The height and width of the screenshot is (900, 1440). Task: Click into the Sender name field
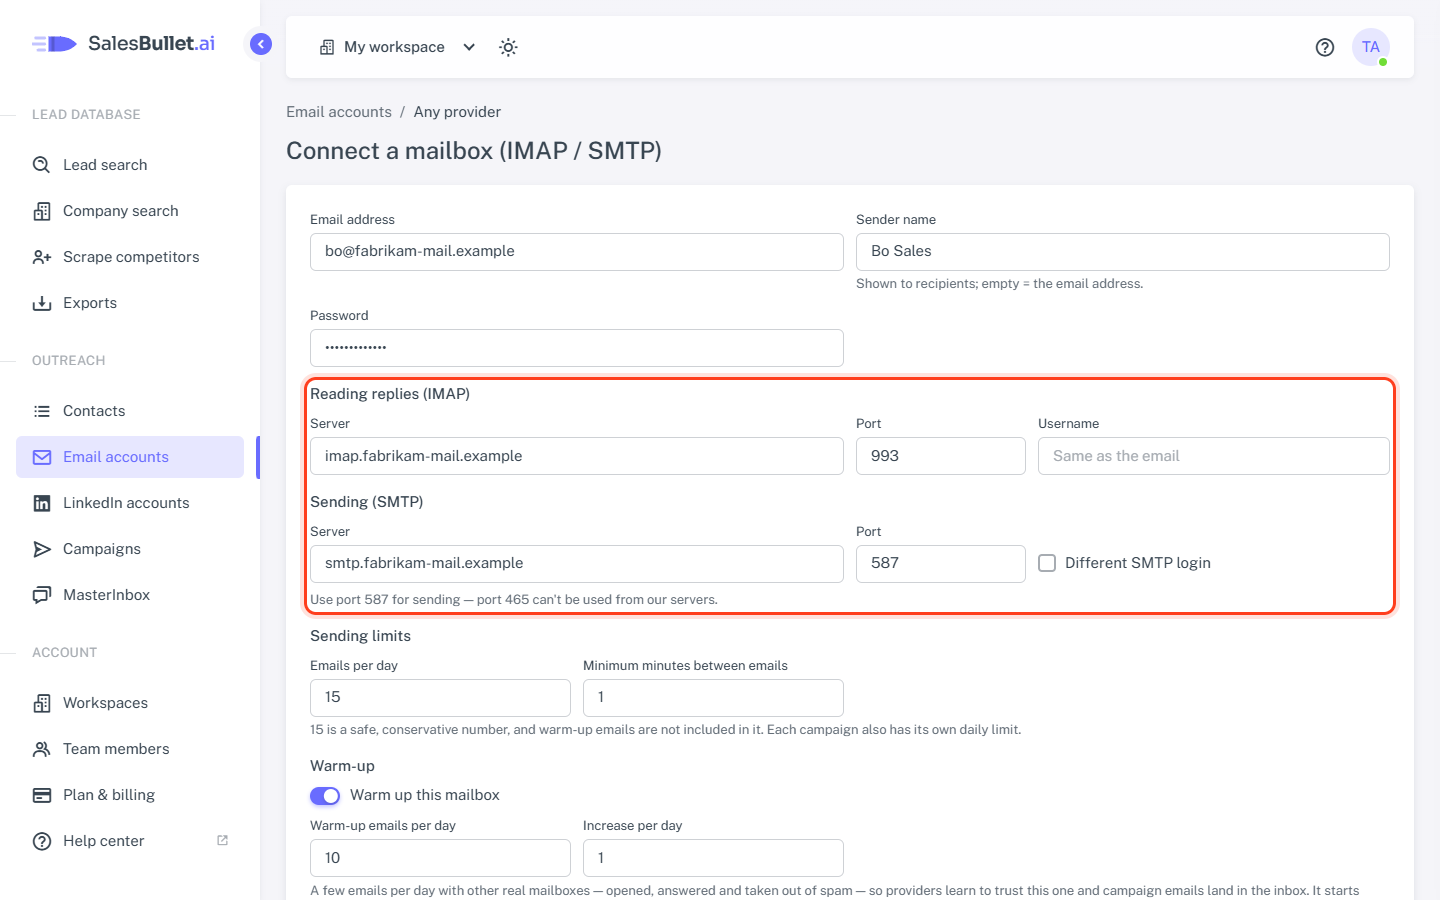1123,252
